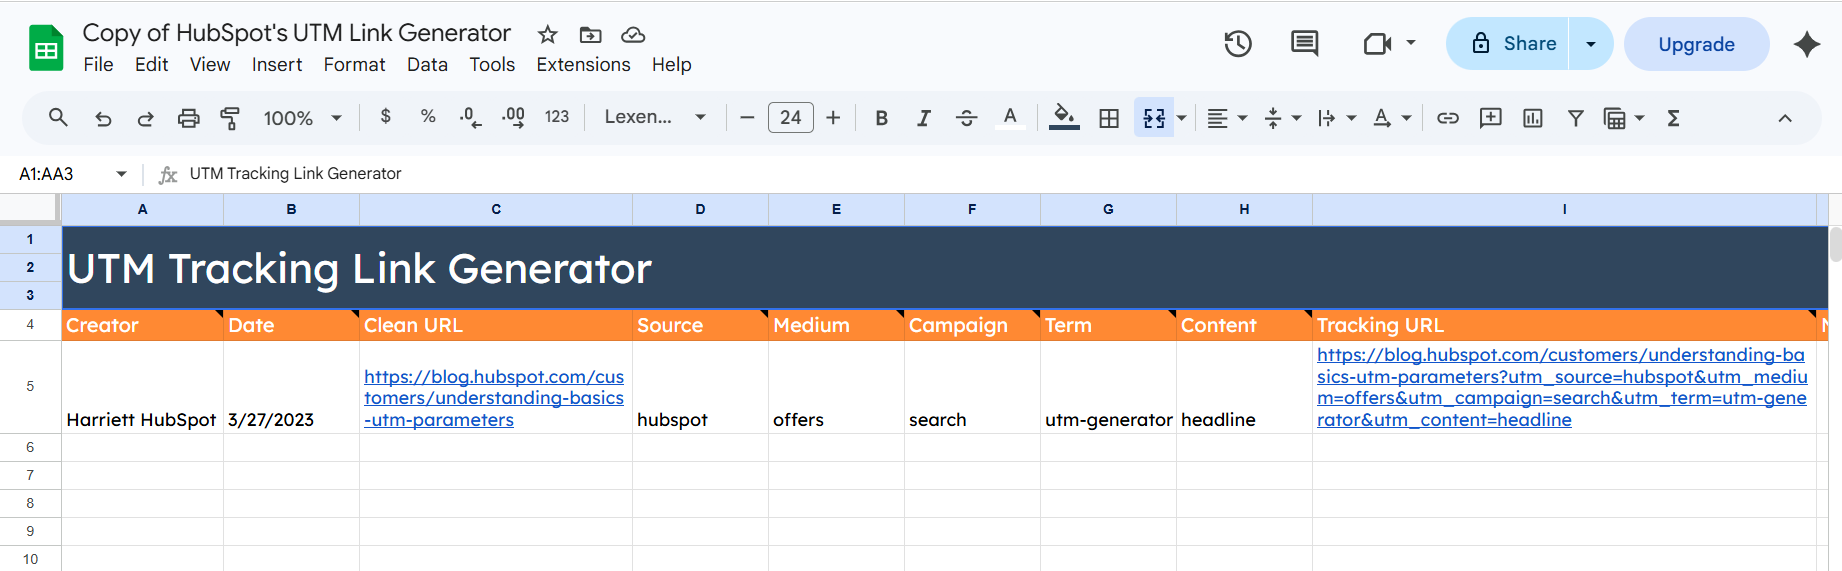
Task: Select column C header
Action: point(496,209)
